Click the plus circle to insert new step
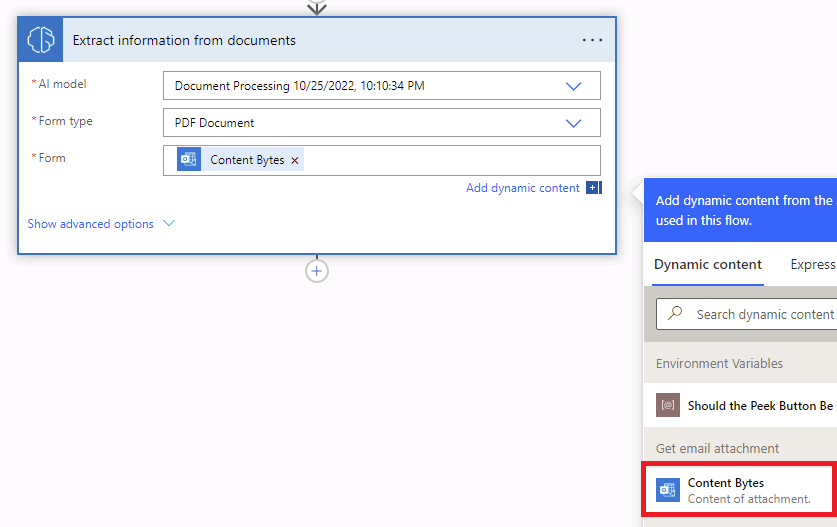 pyautogui.click(x=317, y=271)
